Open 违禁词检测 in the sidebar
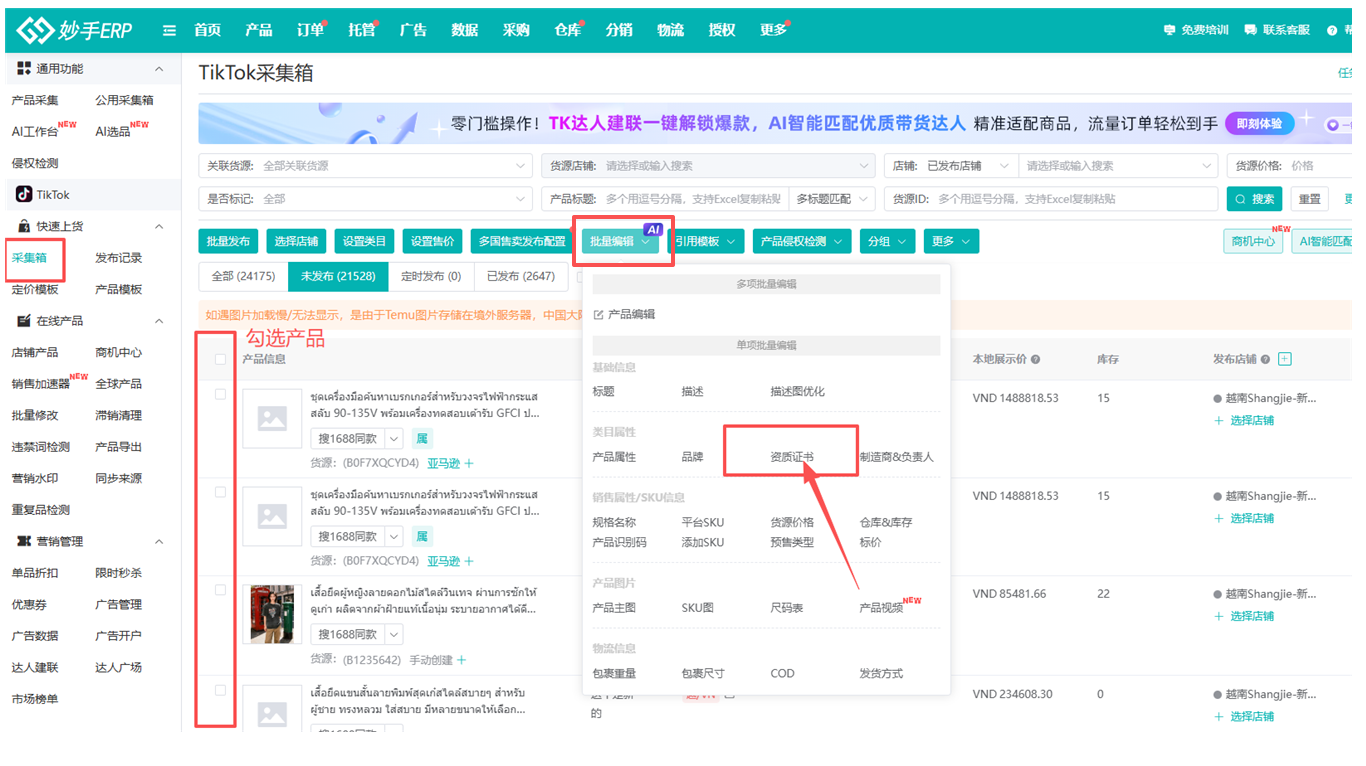Viewport: 1366px width, 766px height. click(41, 447)
